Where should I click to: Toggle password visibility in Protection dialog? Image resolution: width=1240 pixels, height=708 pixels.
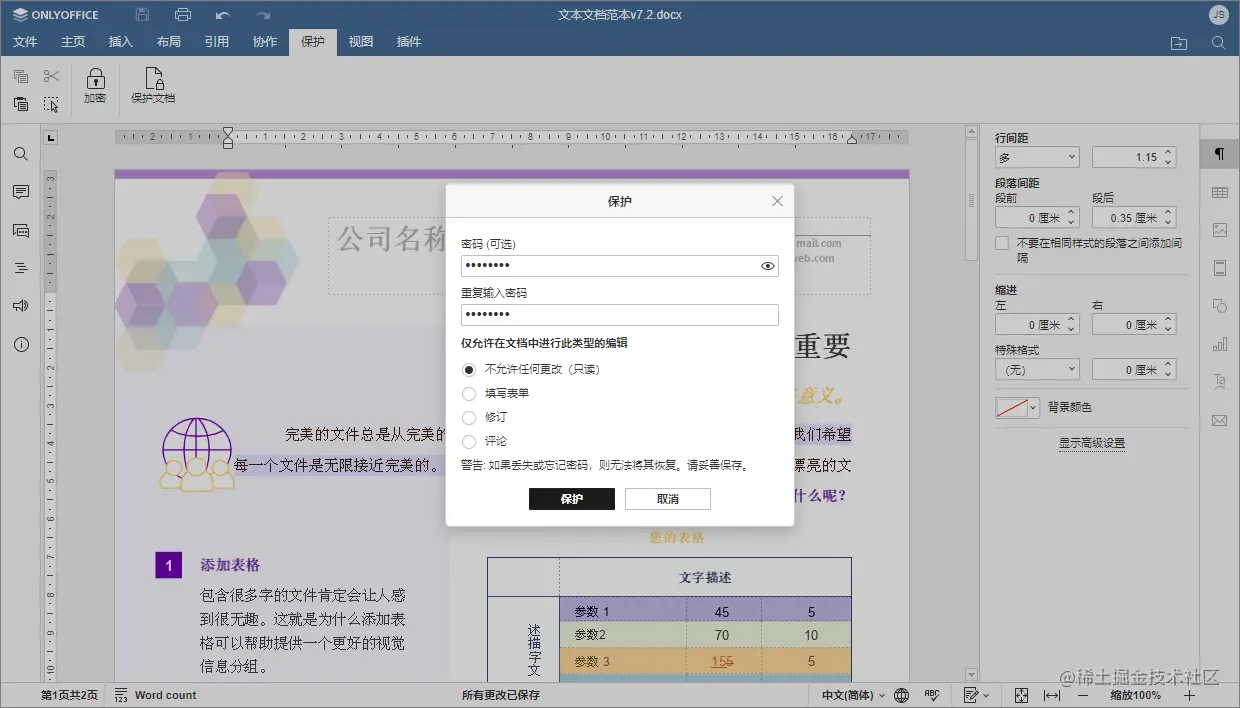tap(766, 266)
